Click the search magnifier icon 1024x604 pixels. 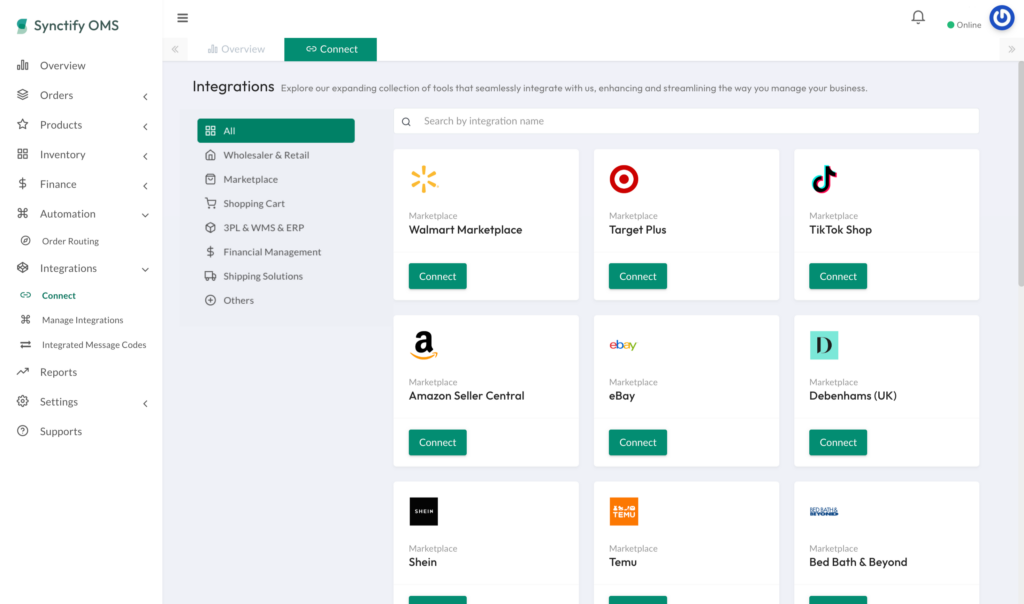point(406,121)
